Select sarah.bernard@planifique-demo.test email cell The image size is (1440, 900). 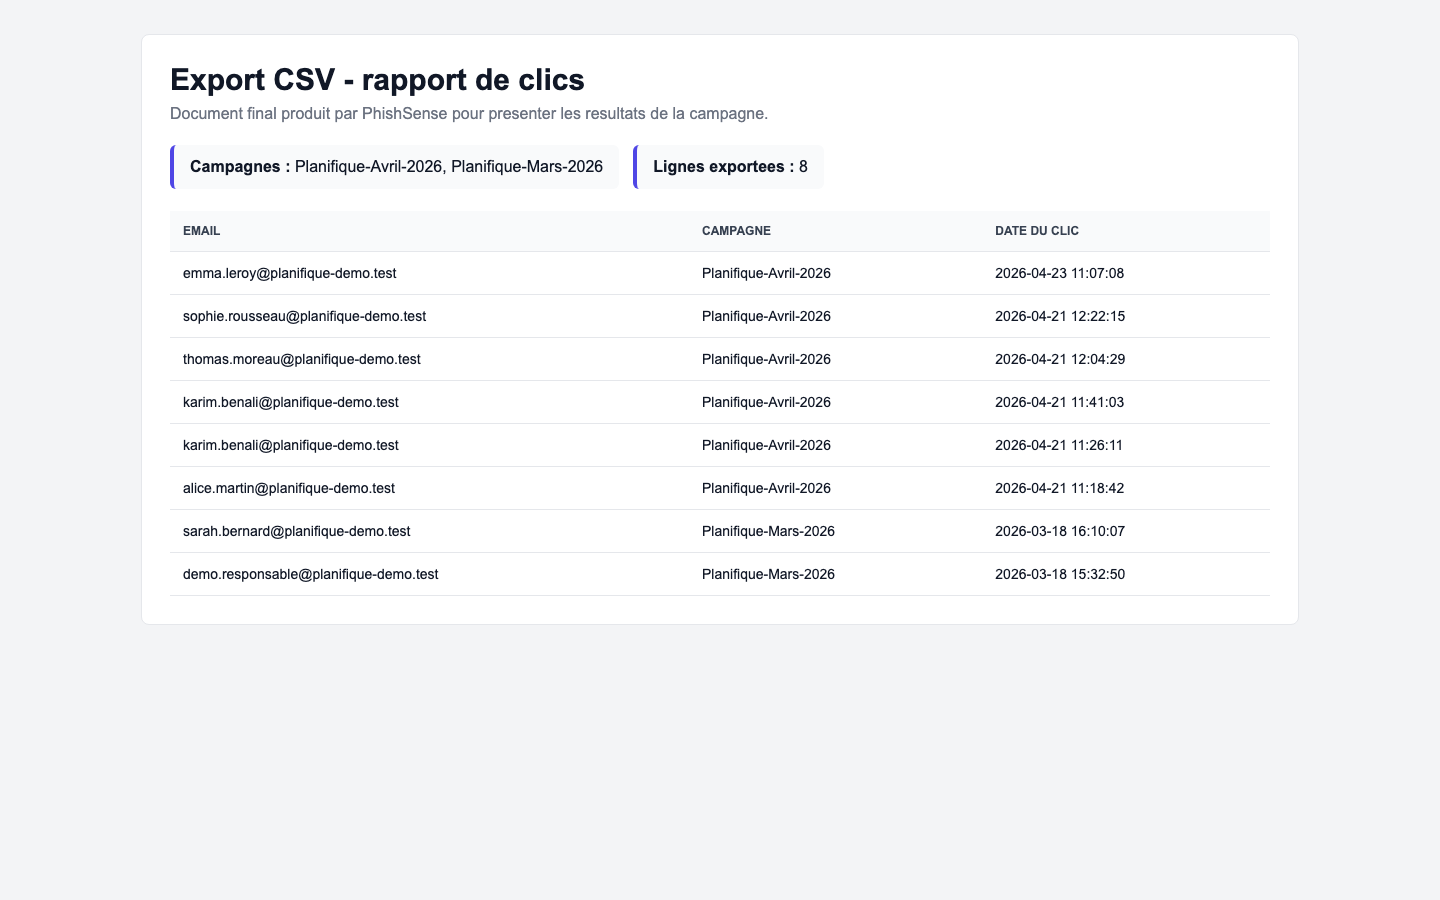pyautogui.click(x=297, y=531)
